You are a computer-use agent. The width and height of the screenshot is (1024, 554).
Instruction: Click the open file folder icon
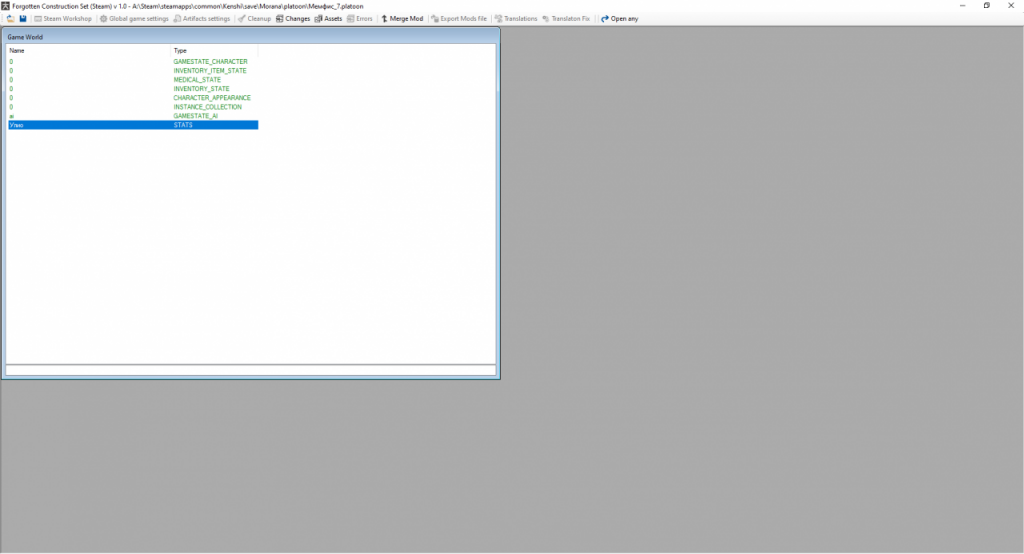[10, 18]
